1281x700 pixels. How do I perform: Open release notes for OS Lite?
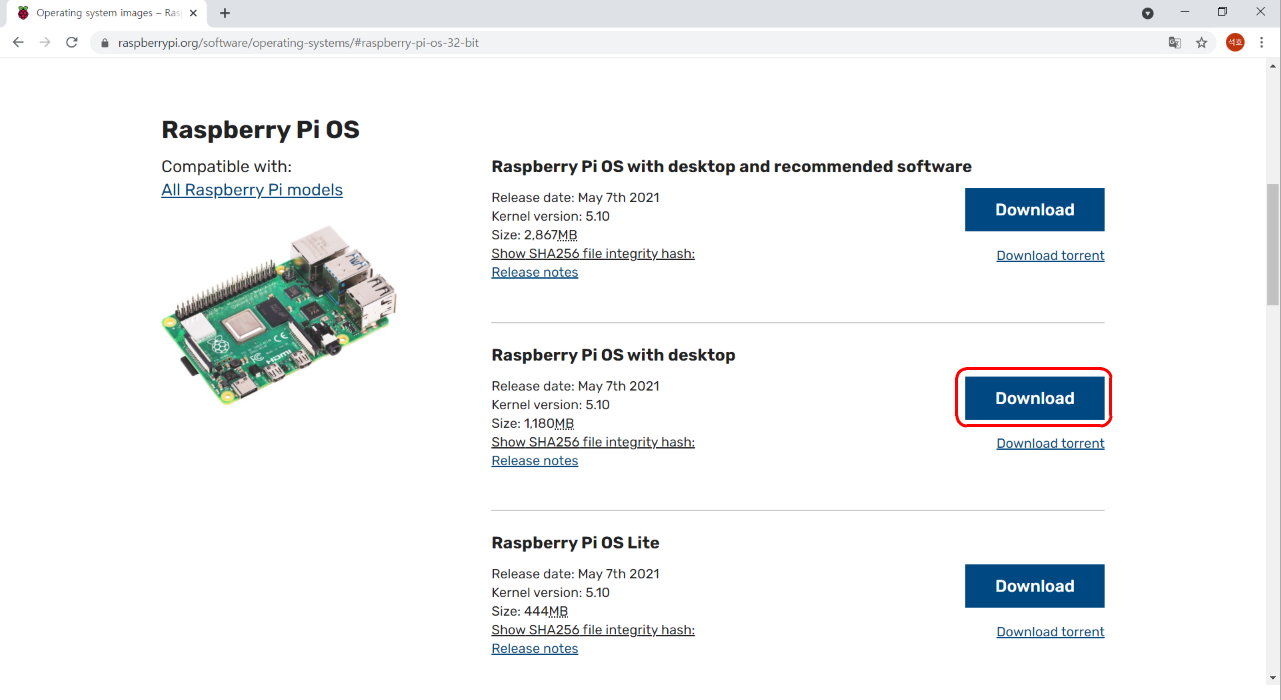[535, 649]
